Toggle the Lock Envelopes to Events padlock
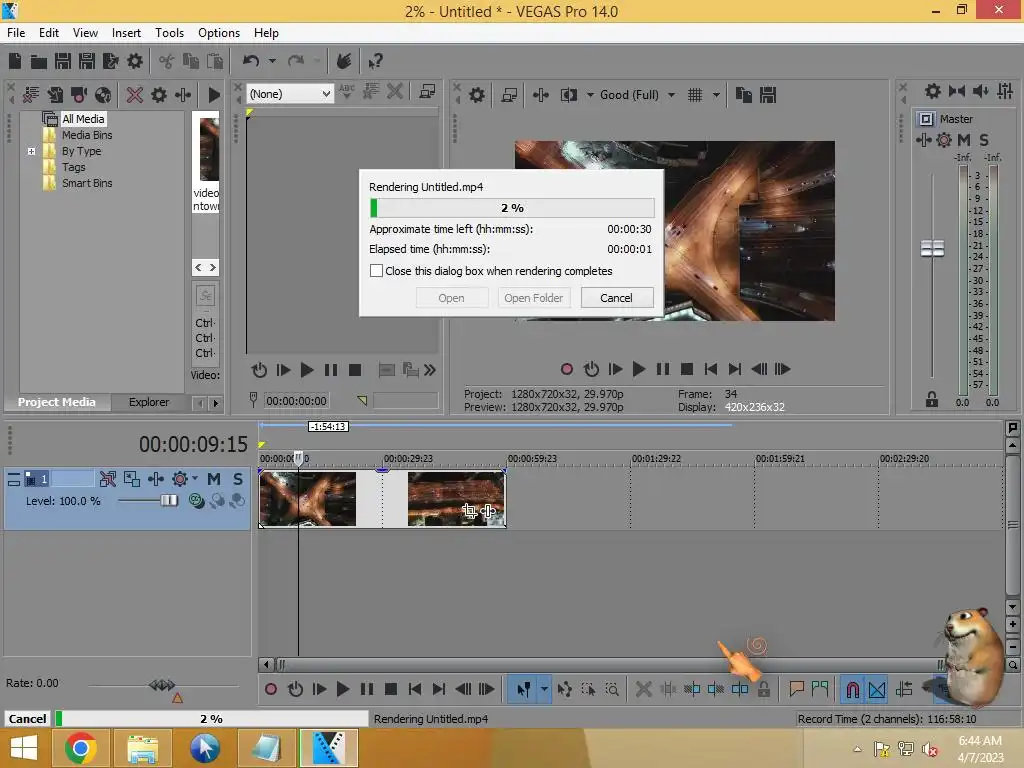 point(764,689)
